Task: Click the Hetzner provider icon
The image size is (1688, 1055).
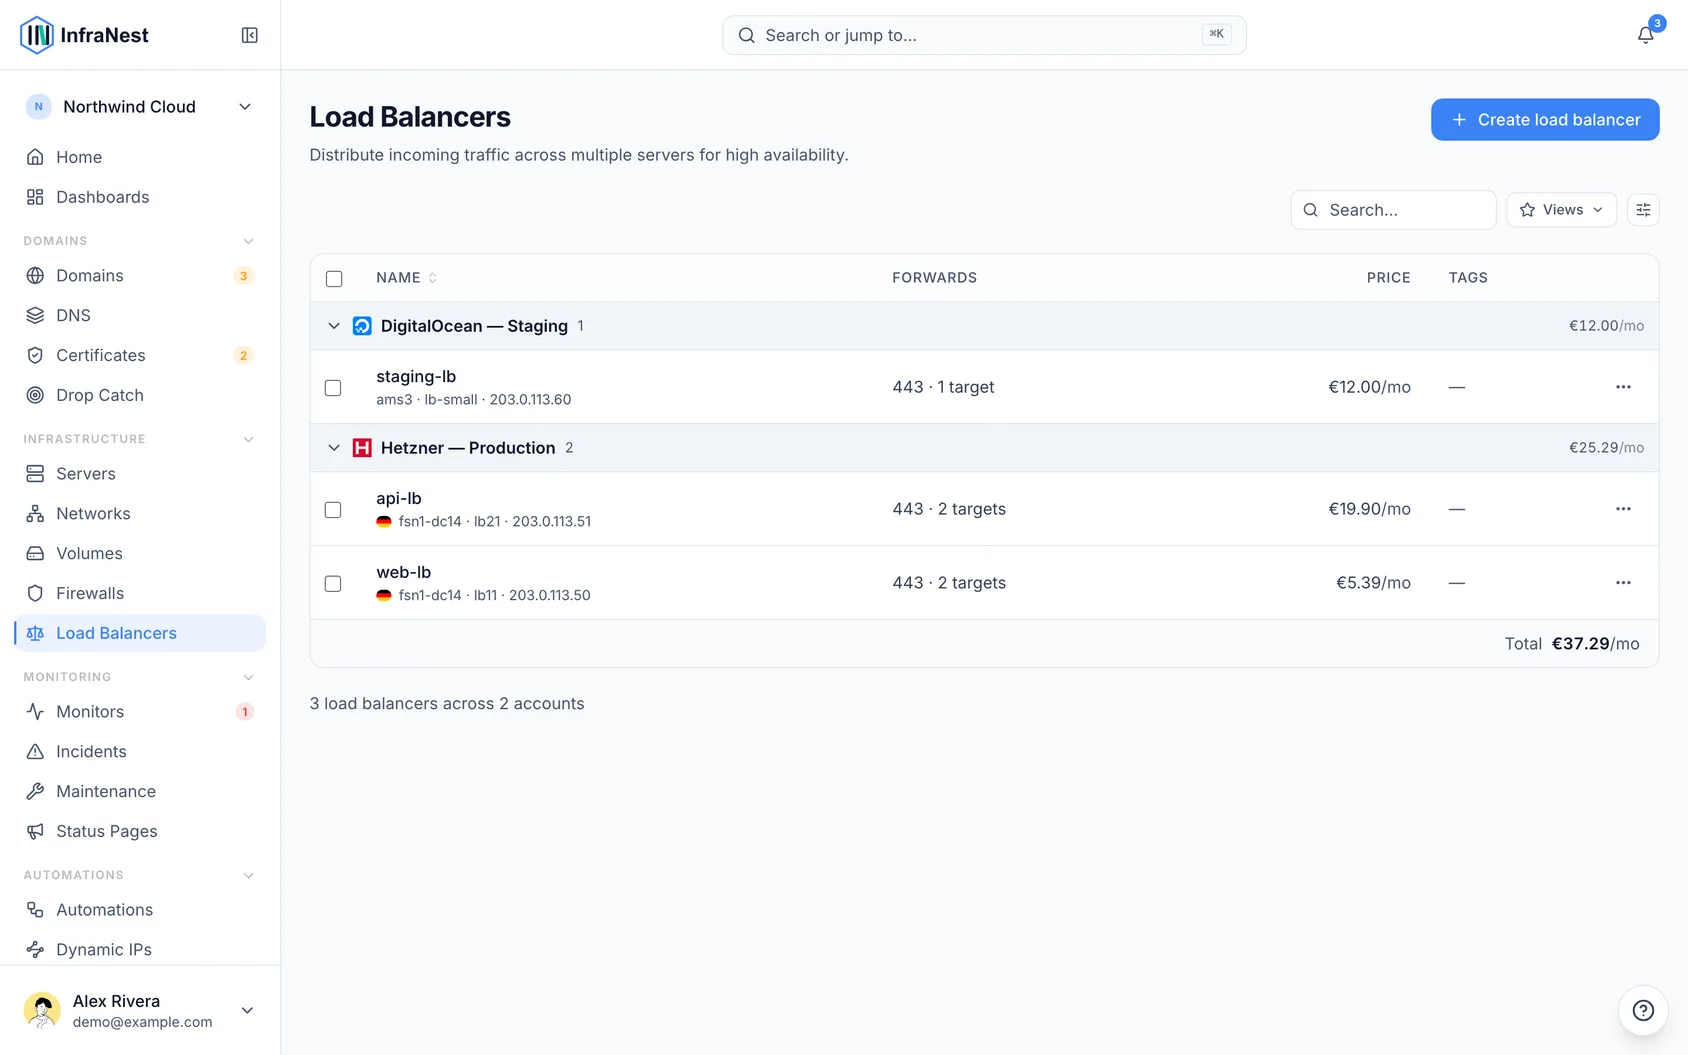Action: point(362,448)
